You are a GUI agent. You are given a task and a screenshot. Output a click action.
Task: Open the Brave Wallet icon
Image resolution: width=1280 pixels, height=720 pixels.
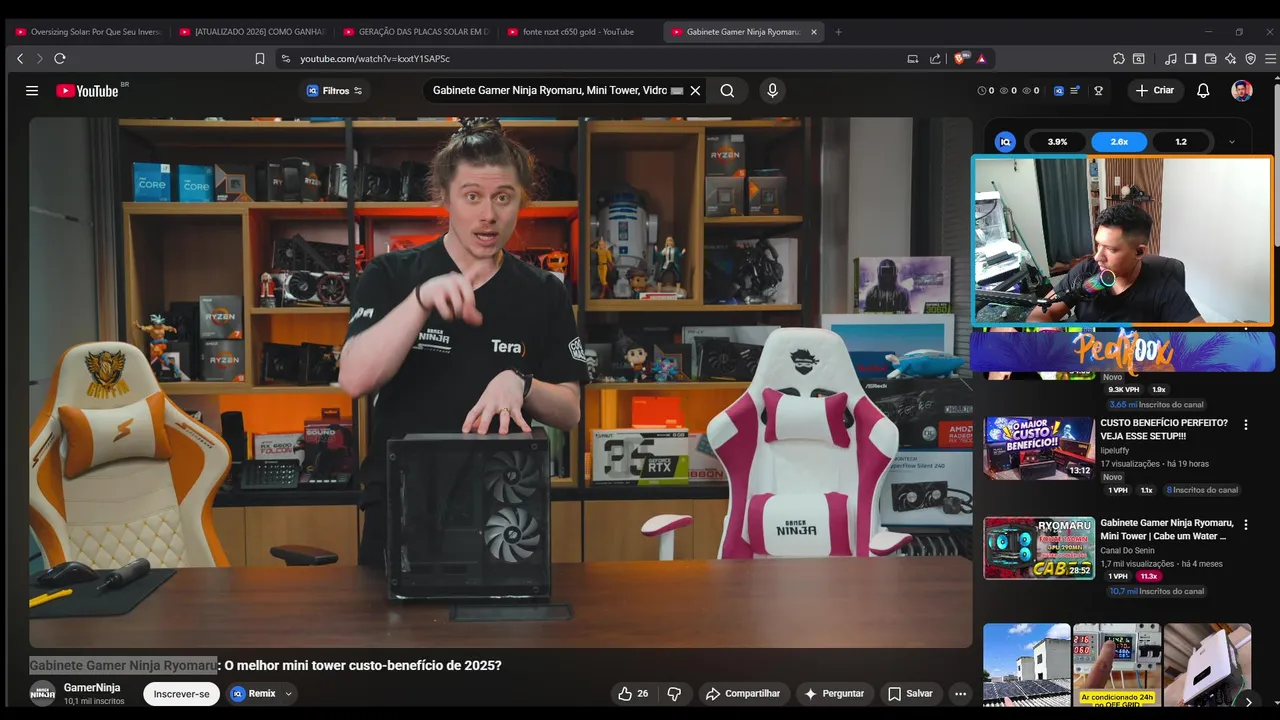[1210, 59]
